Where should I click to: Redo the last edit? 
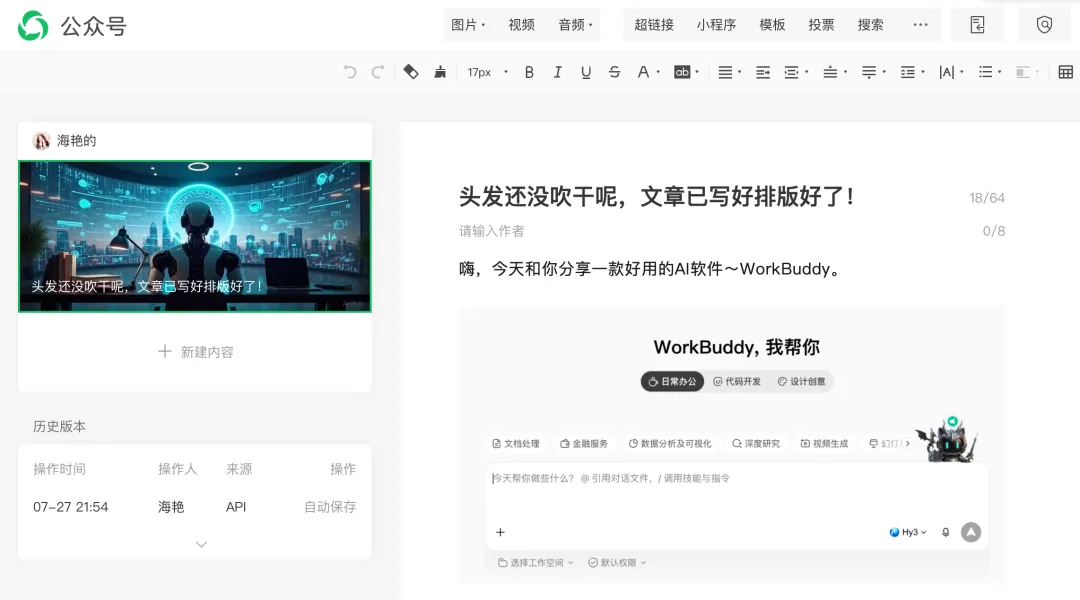pos(377,72)
